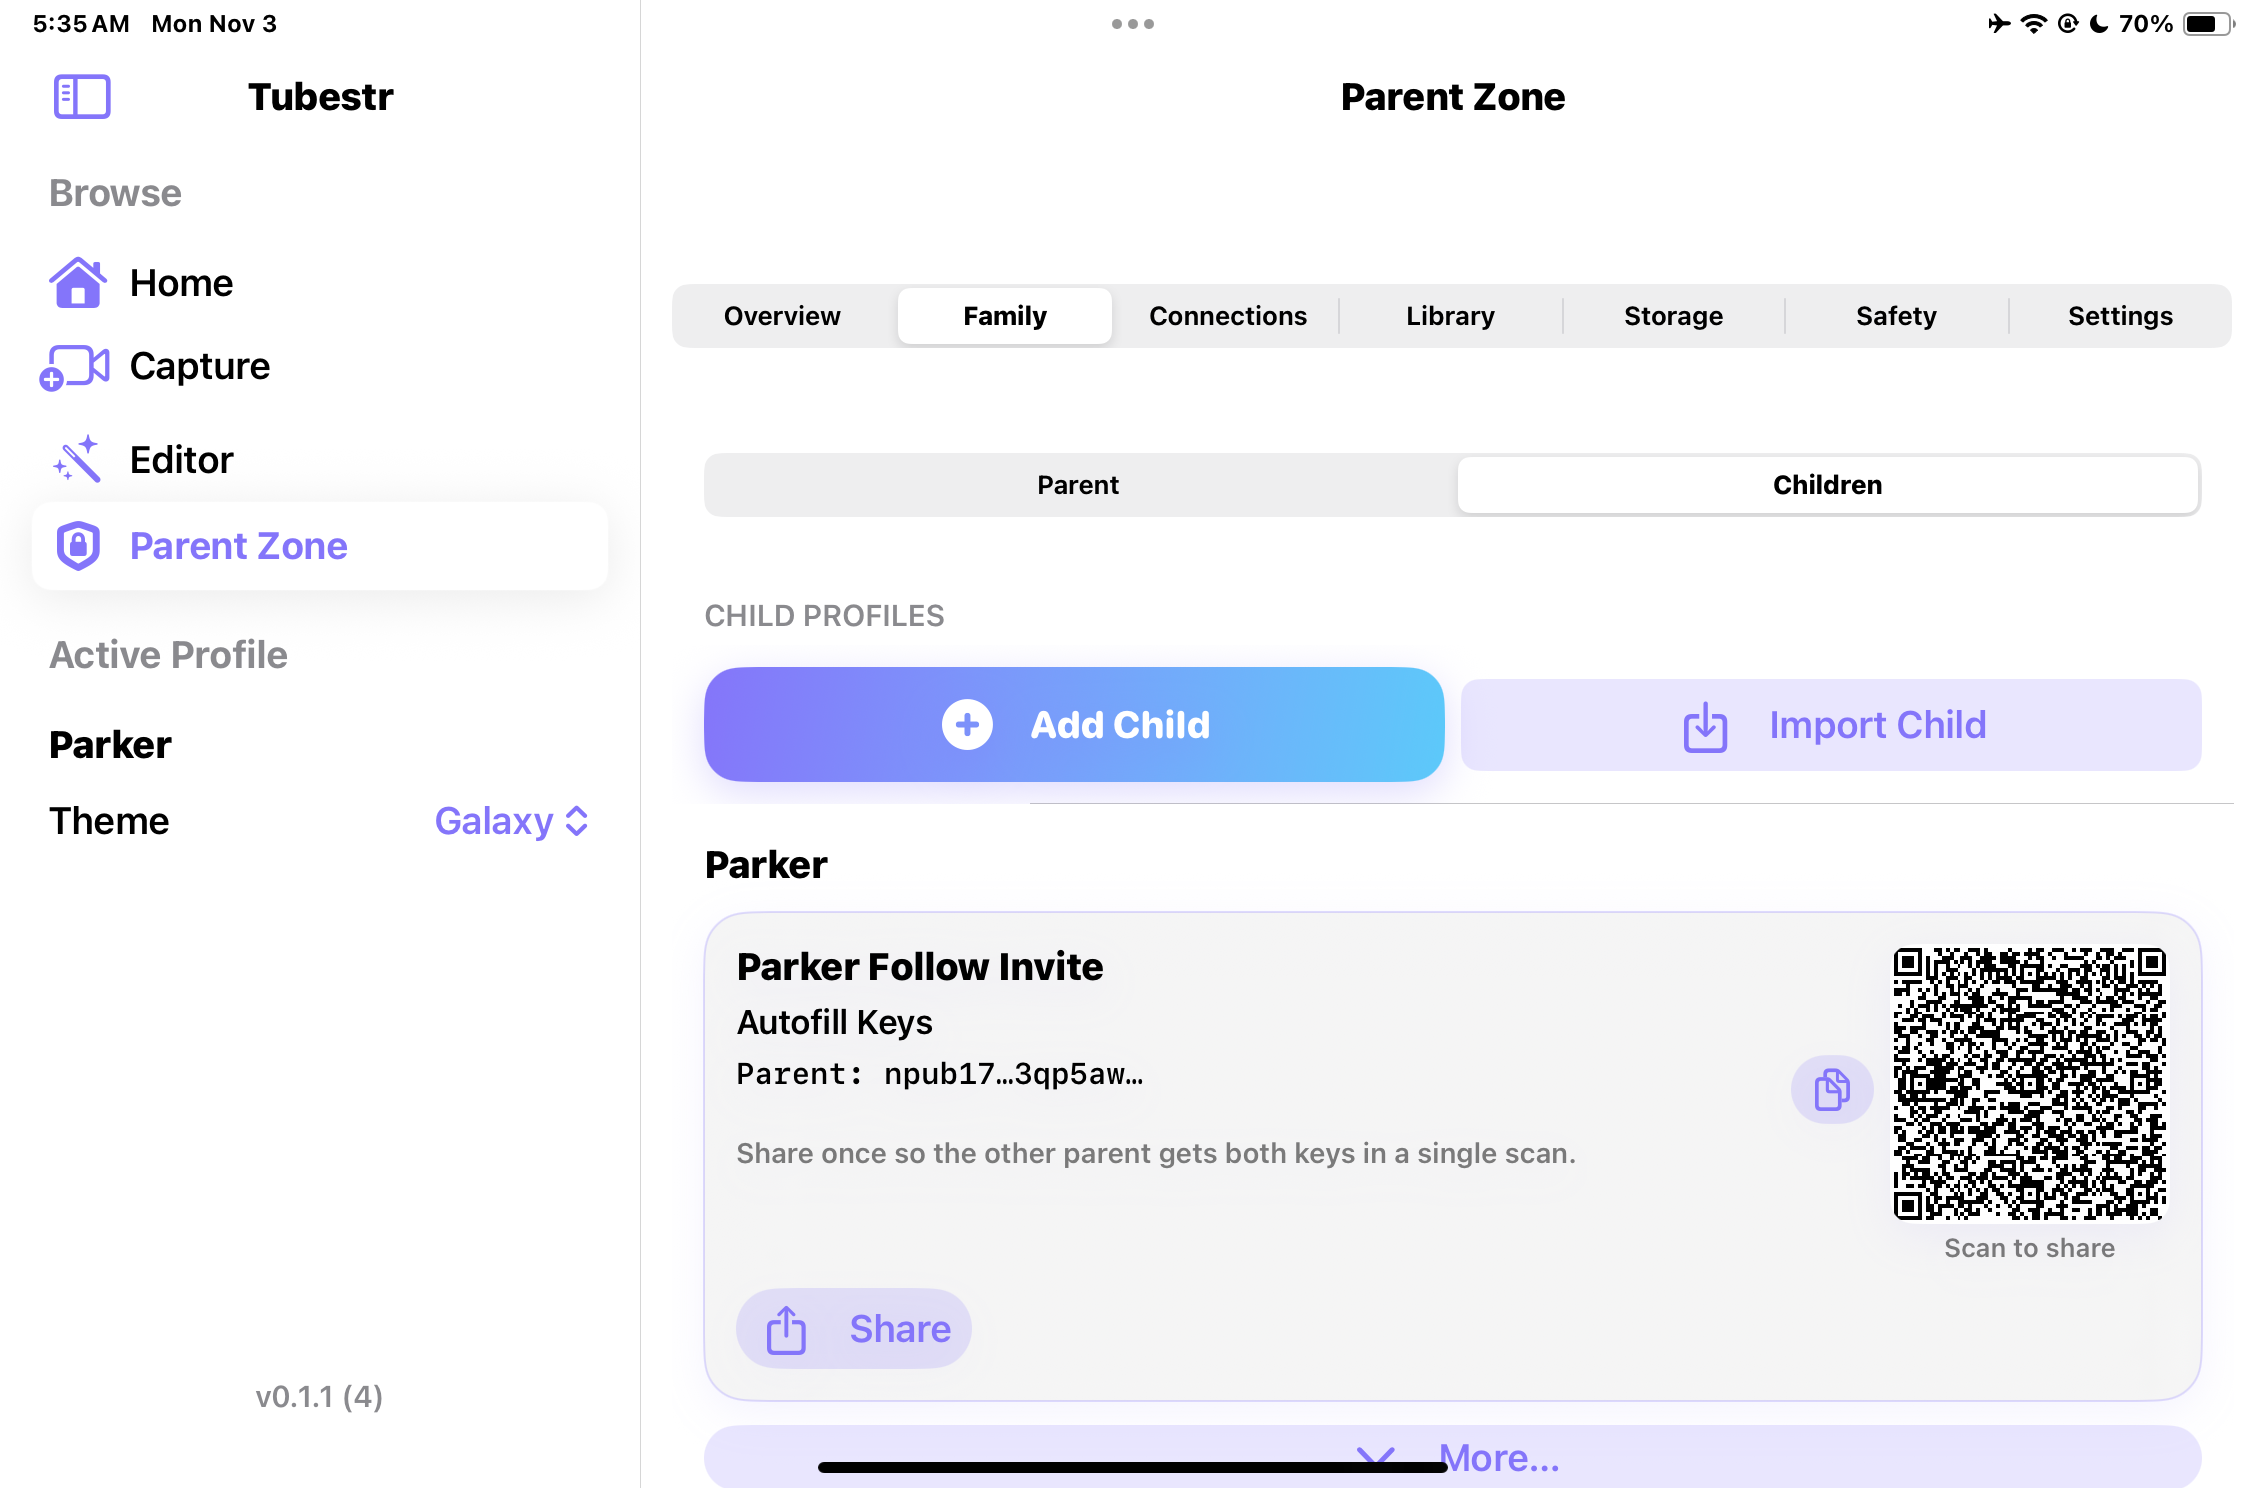
Task: Go to the Safety tab
Action: point(1896,316)
